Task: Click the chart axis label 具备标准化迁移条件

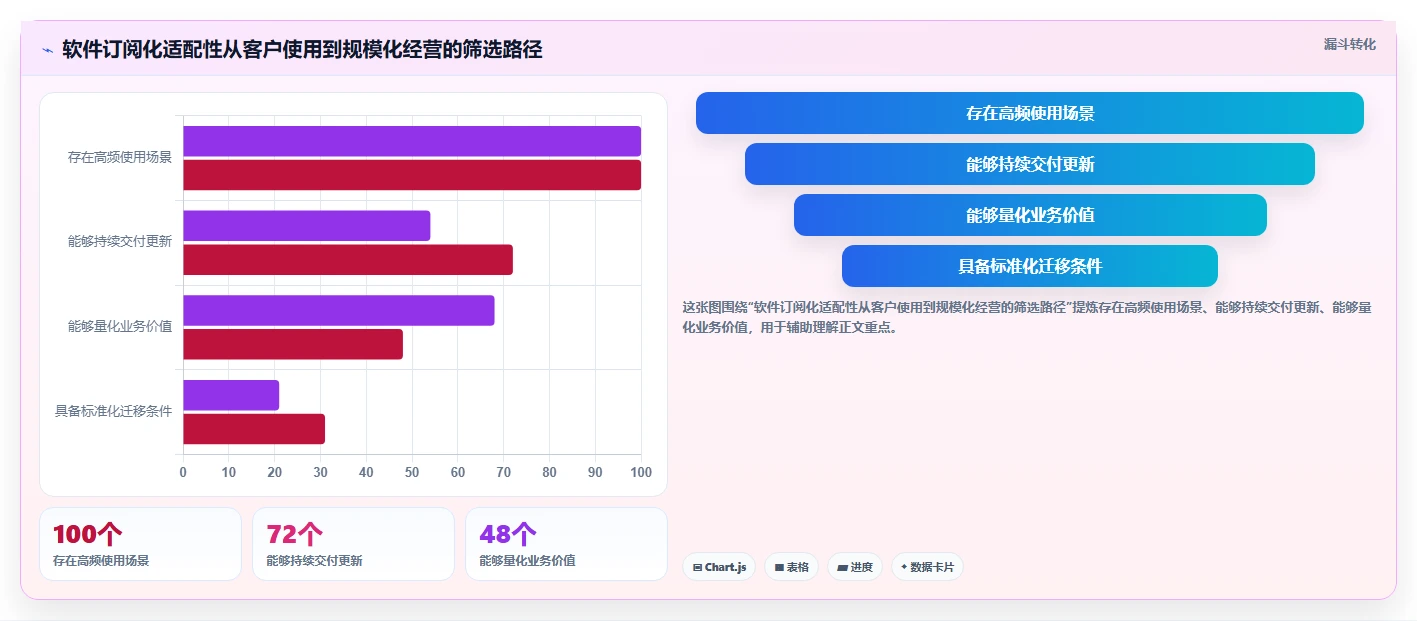Action: pos(113,411)
